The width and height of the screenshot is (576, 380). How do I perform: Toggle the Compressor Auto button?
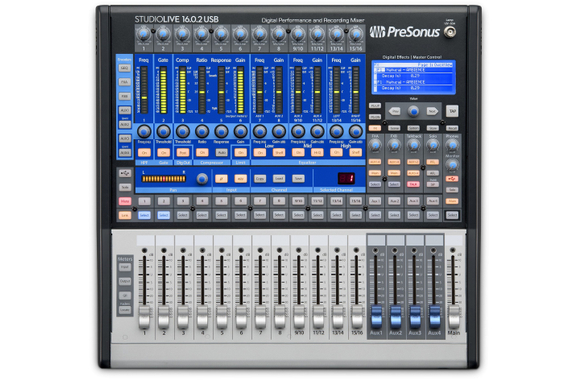(221, 153)
